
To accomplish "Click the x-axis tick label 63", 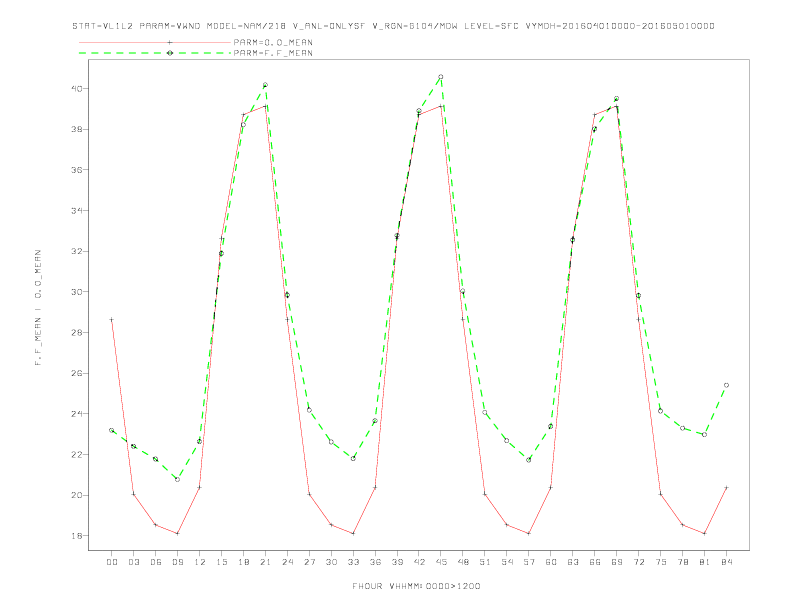I will [573, 562].
